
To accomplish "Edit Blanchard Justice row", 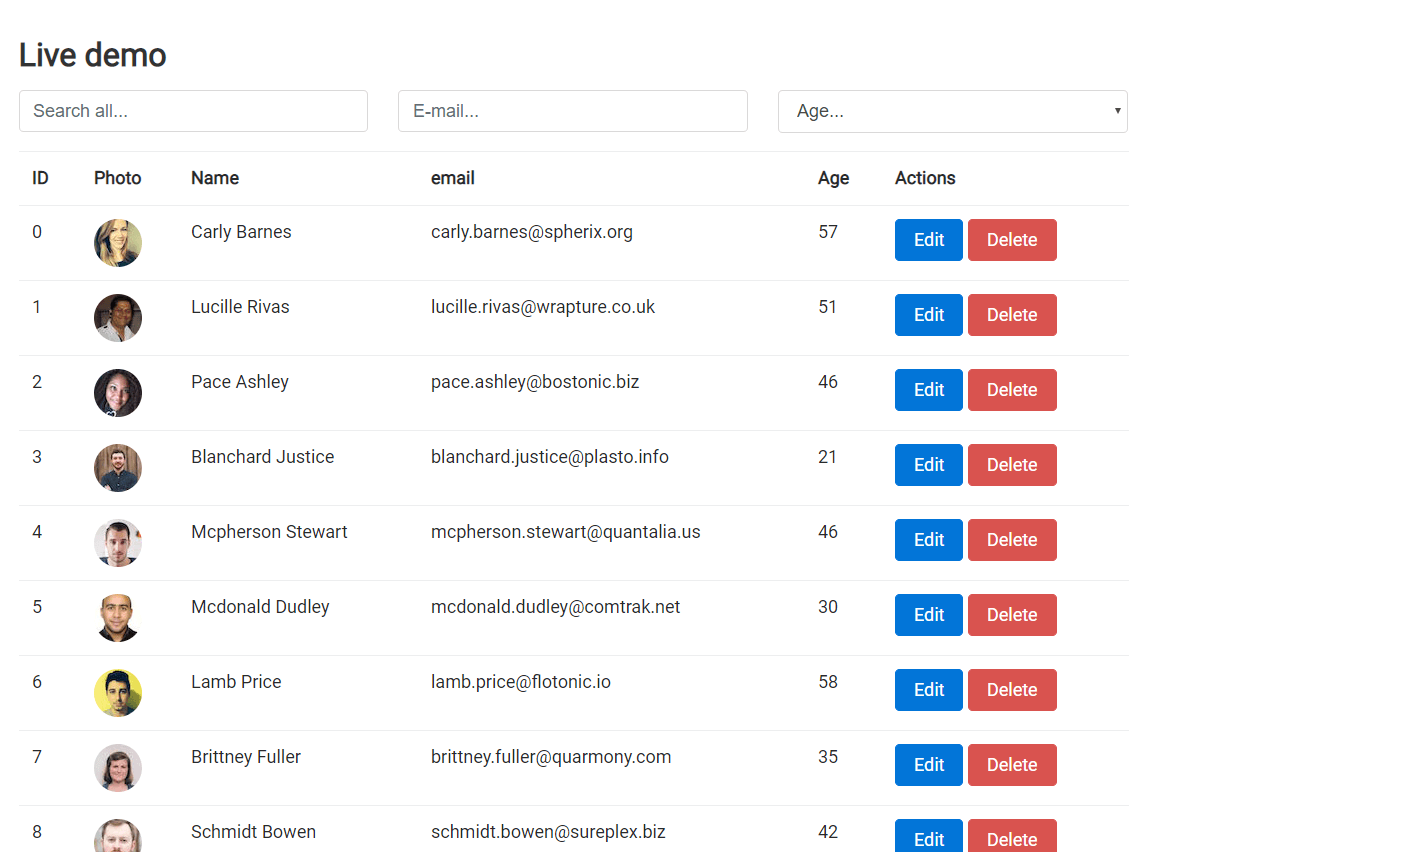I will (x=929, y=465).
